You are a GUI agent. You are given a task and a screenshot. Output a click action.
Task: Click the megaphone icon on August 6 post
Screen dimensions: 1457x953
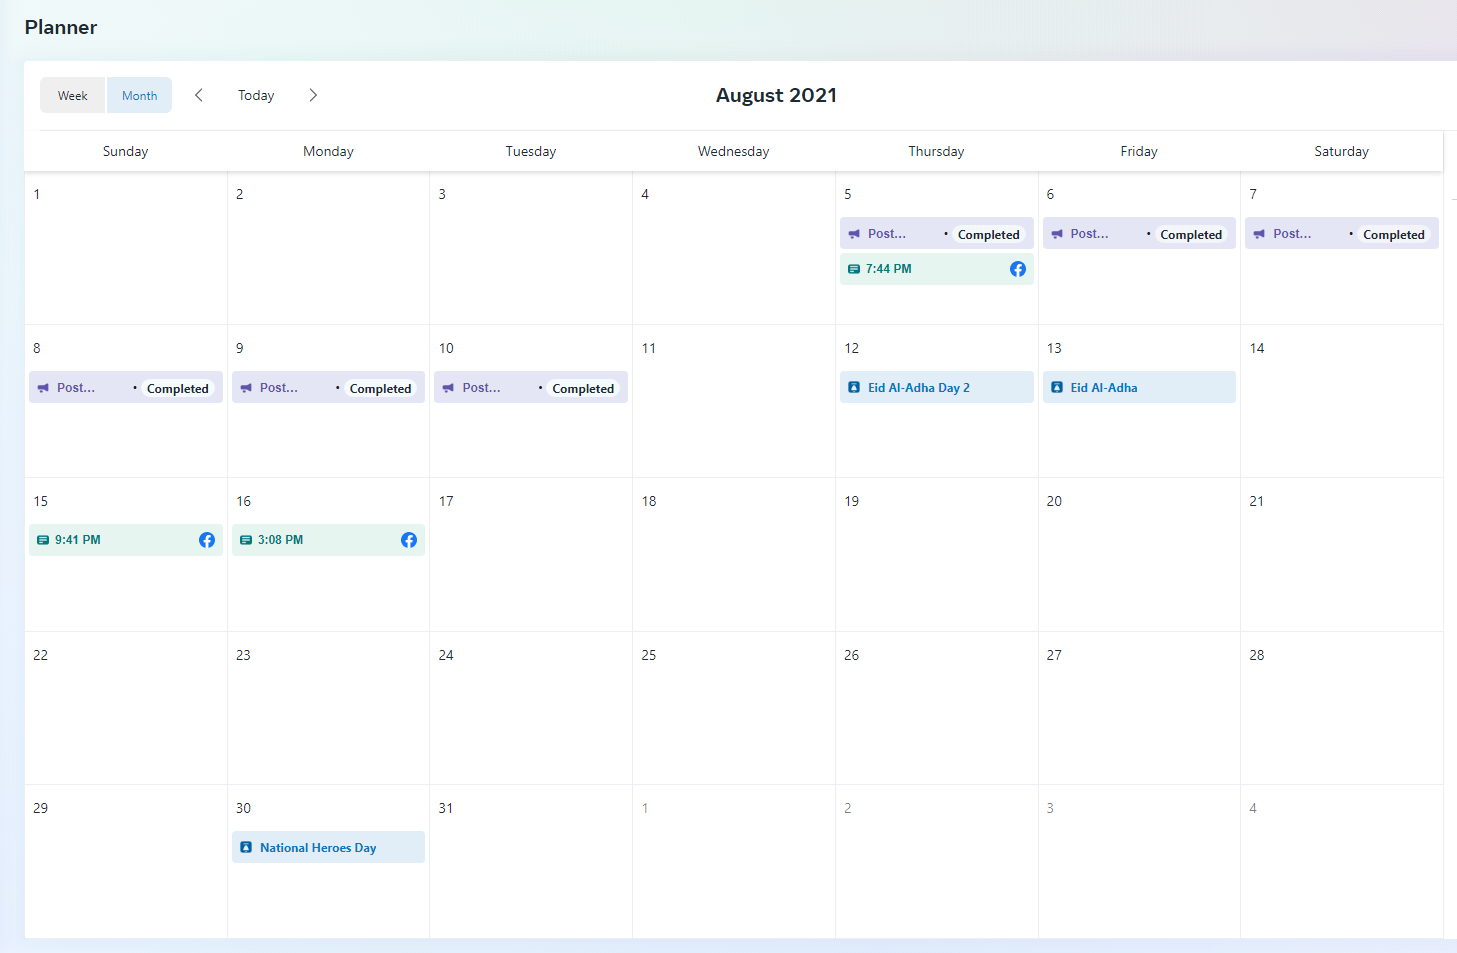(x=1057, y=234)
